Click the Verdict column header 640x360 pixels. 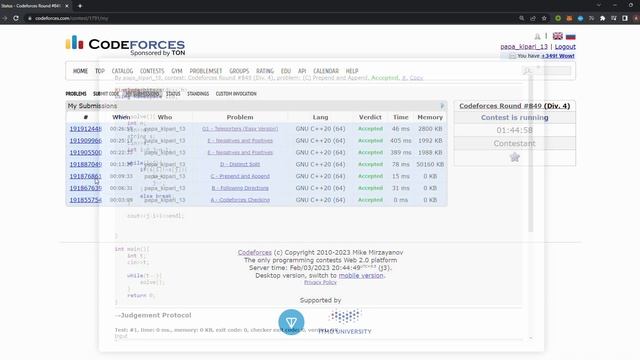(x=370, y=117)
